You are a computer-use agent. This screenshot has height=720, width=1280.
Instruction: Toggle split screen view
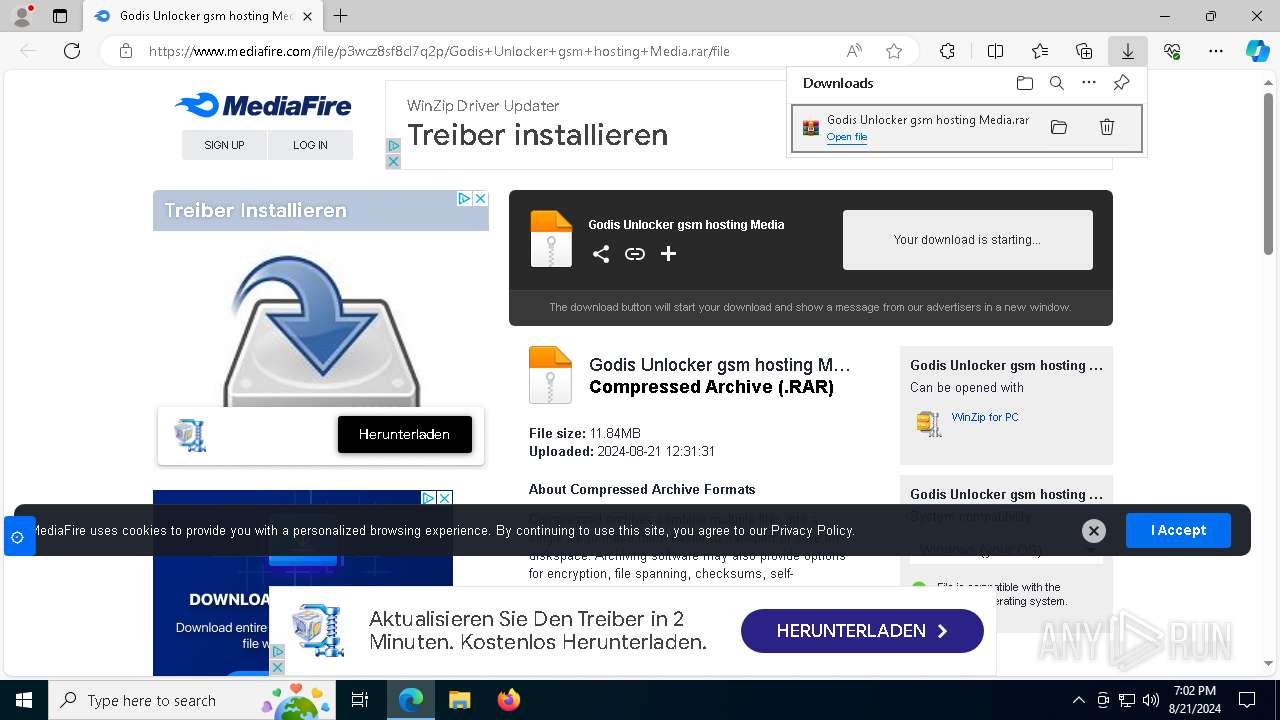(995, 51)
